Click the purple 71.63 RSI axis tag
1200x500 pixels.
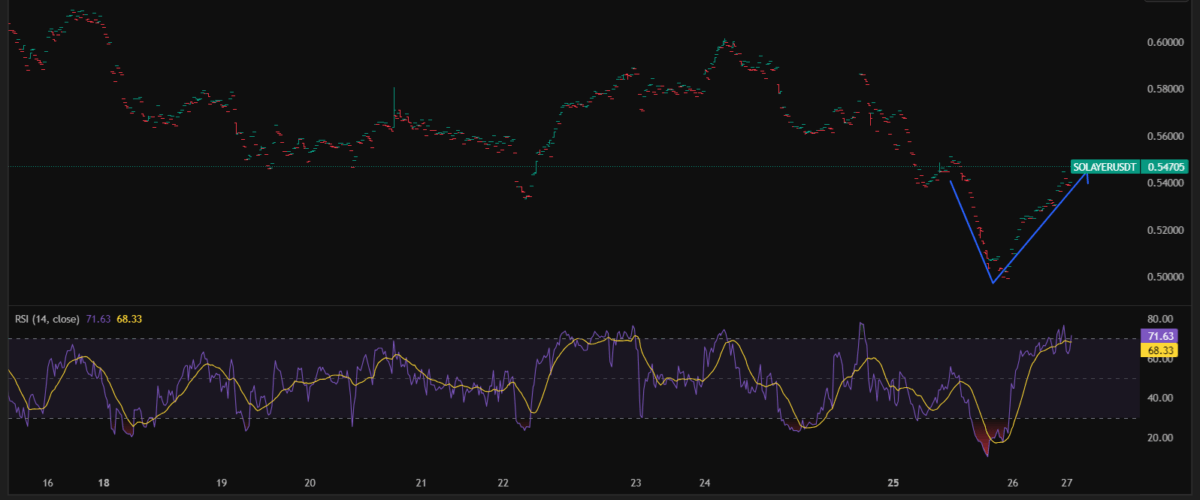[1160, 337]
